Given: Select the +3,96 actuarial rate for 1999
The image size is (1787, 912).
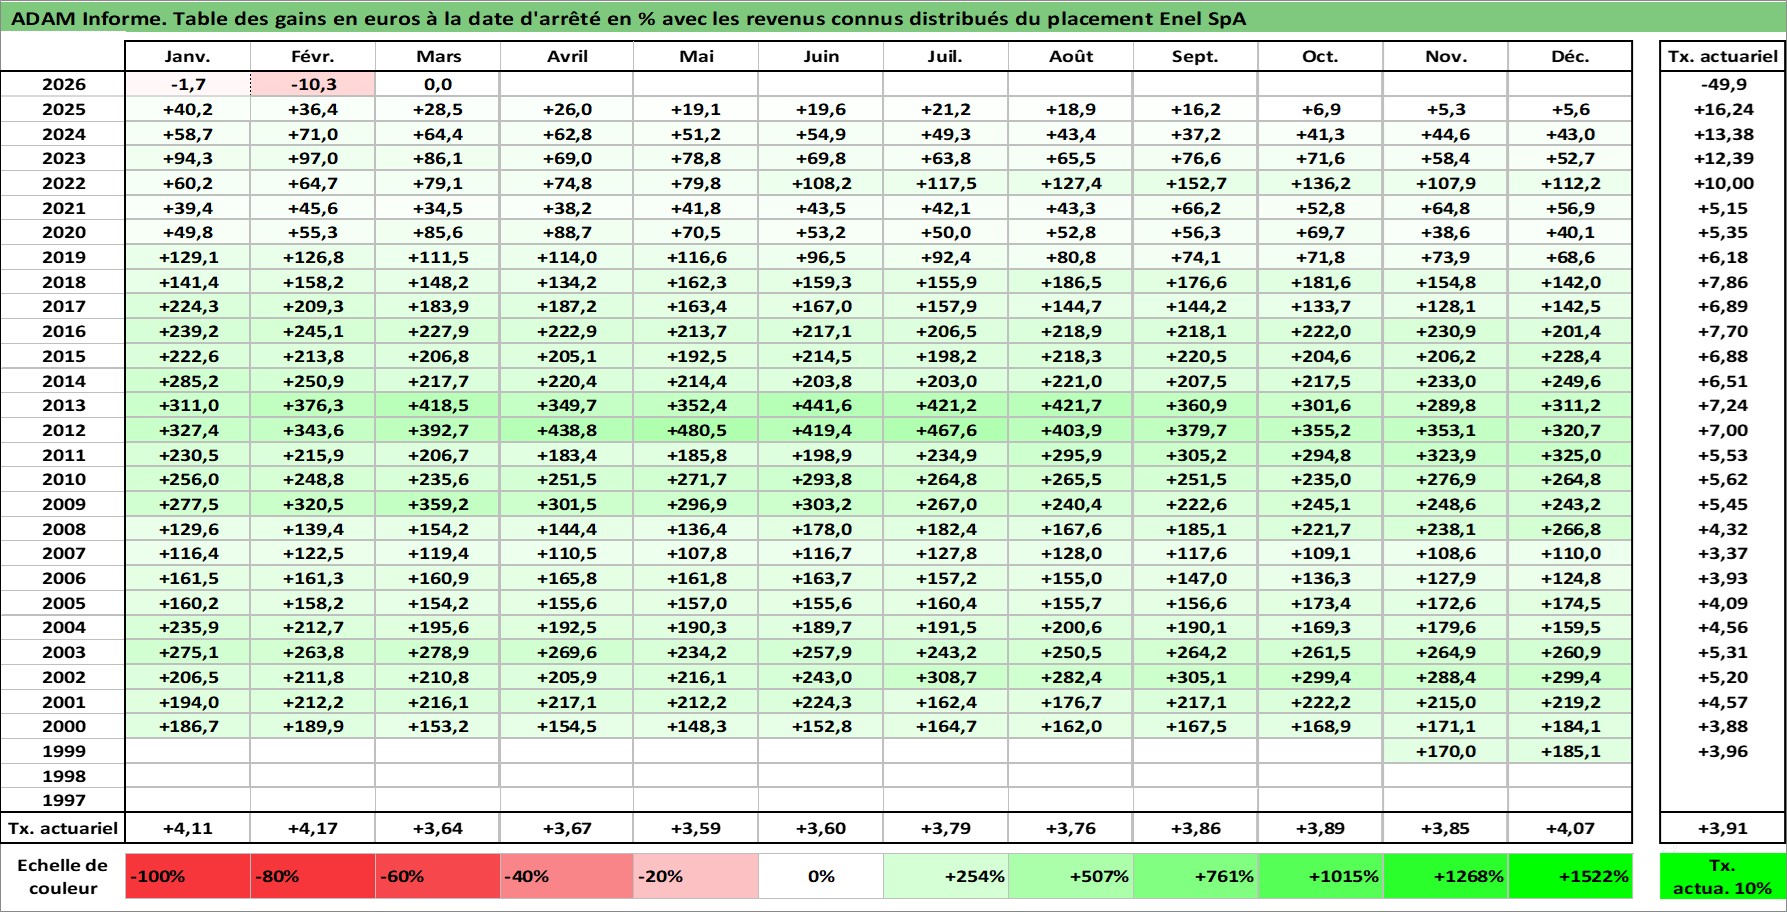Looking at the screenshot, I should pos(1722,751).
